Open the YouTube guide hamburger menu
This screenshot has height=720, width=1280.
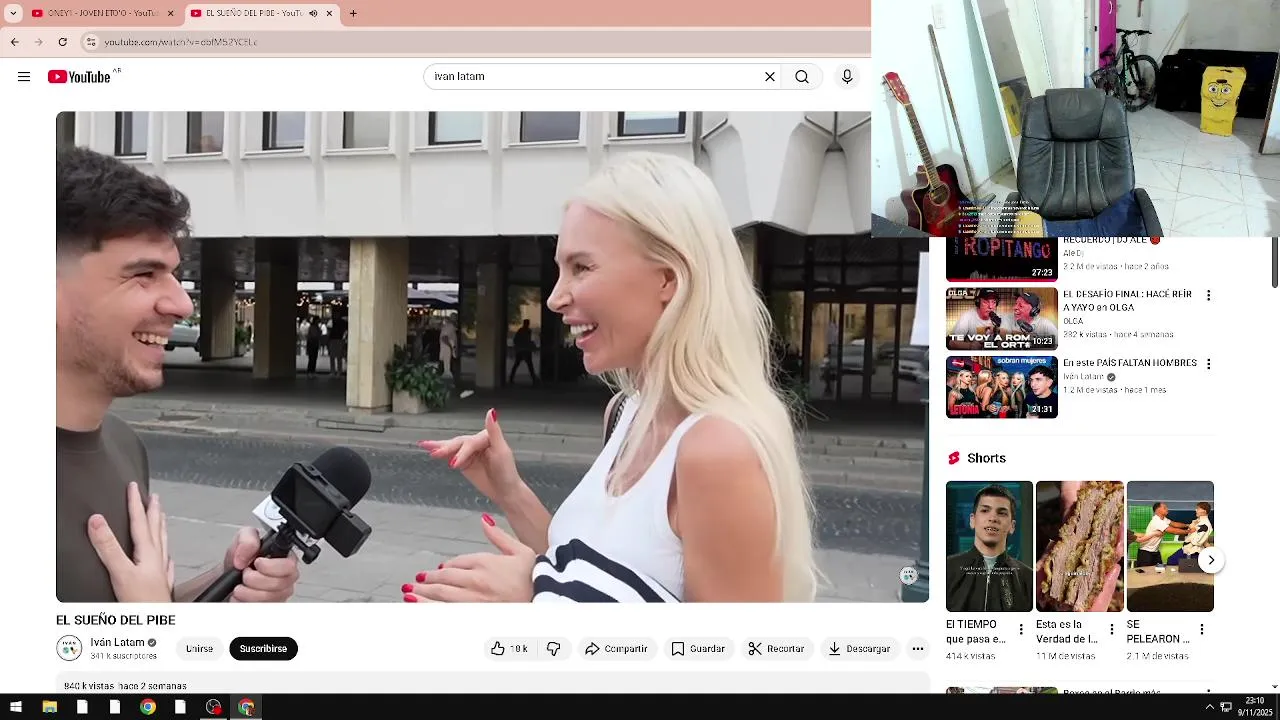[x=24, y=77]
